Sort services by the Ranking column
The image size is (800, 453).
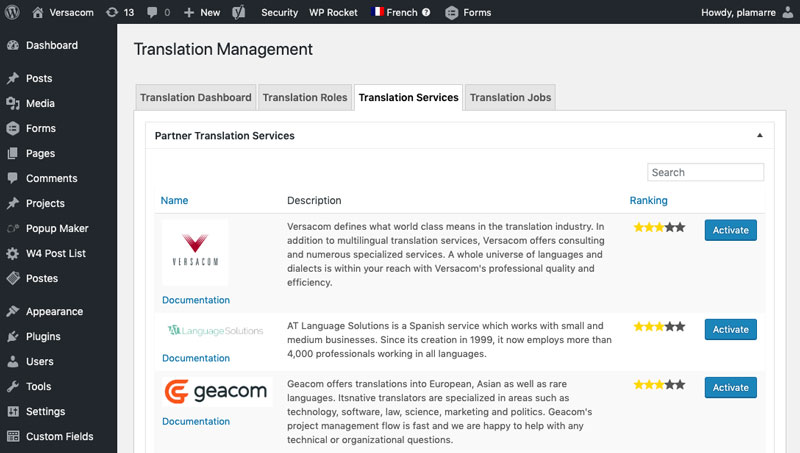[x=648, y=200]
